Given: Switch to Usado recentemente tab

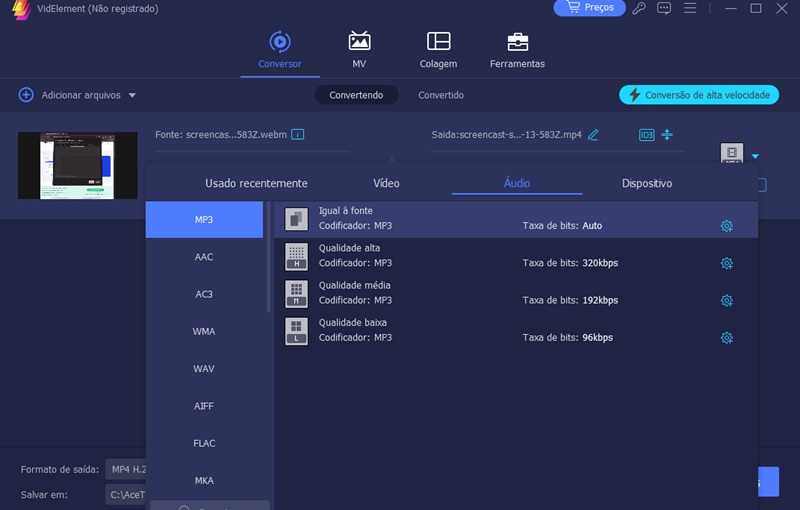Looking at the screenshot, I should (256, 183).
